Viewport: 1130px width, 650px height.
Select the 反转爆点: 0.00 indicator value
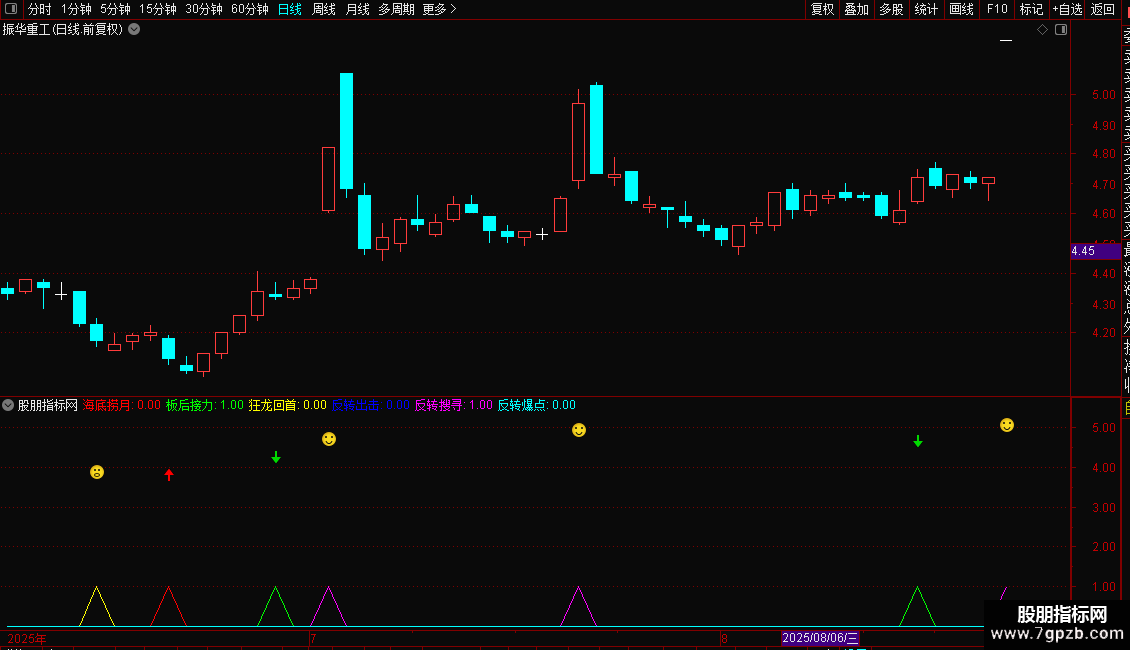click(537, 405)
